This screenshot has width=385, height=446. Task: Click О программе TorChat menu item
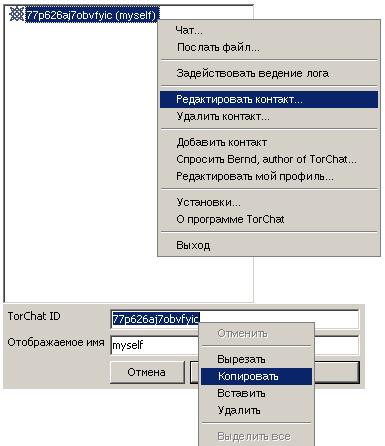pos(269,219)
